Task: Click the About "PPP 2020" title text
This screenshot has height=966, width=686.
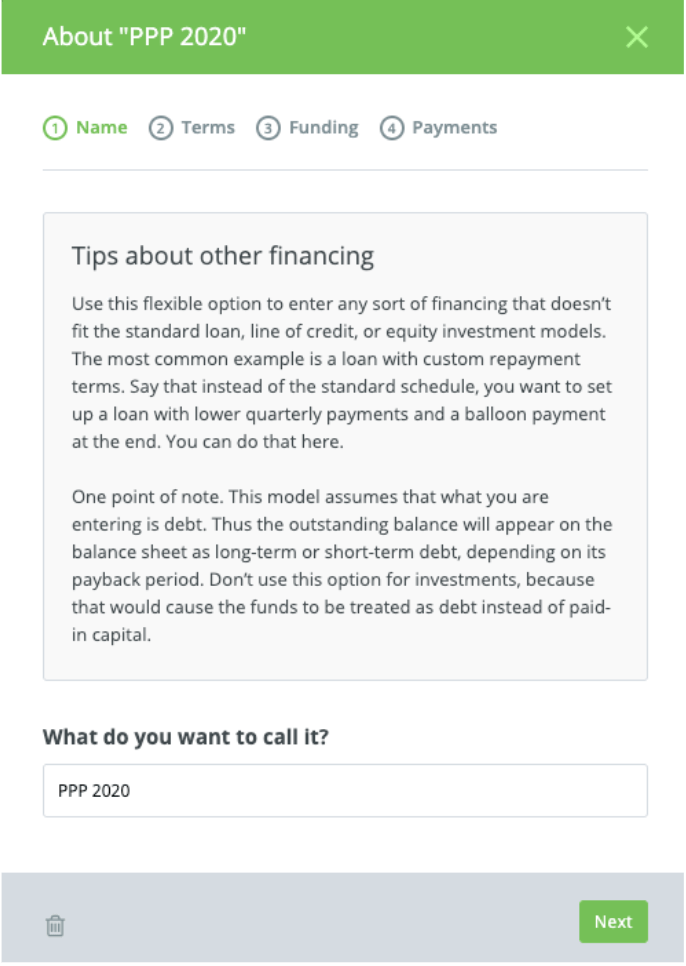Action: point(144,38)
